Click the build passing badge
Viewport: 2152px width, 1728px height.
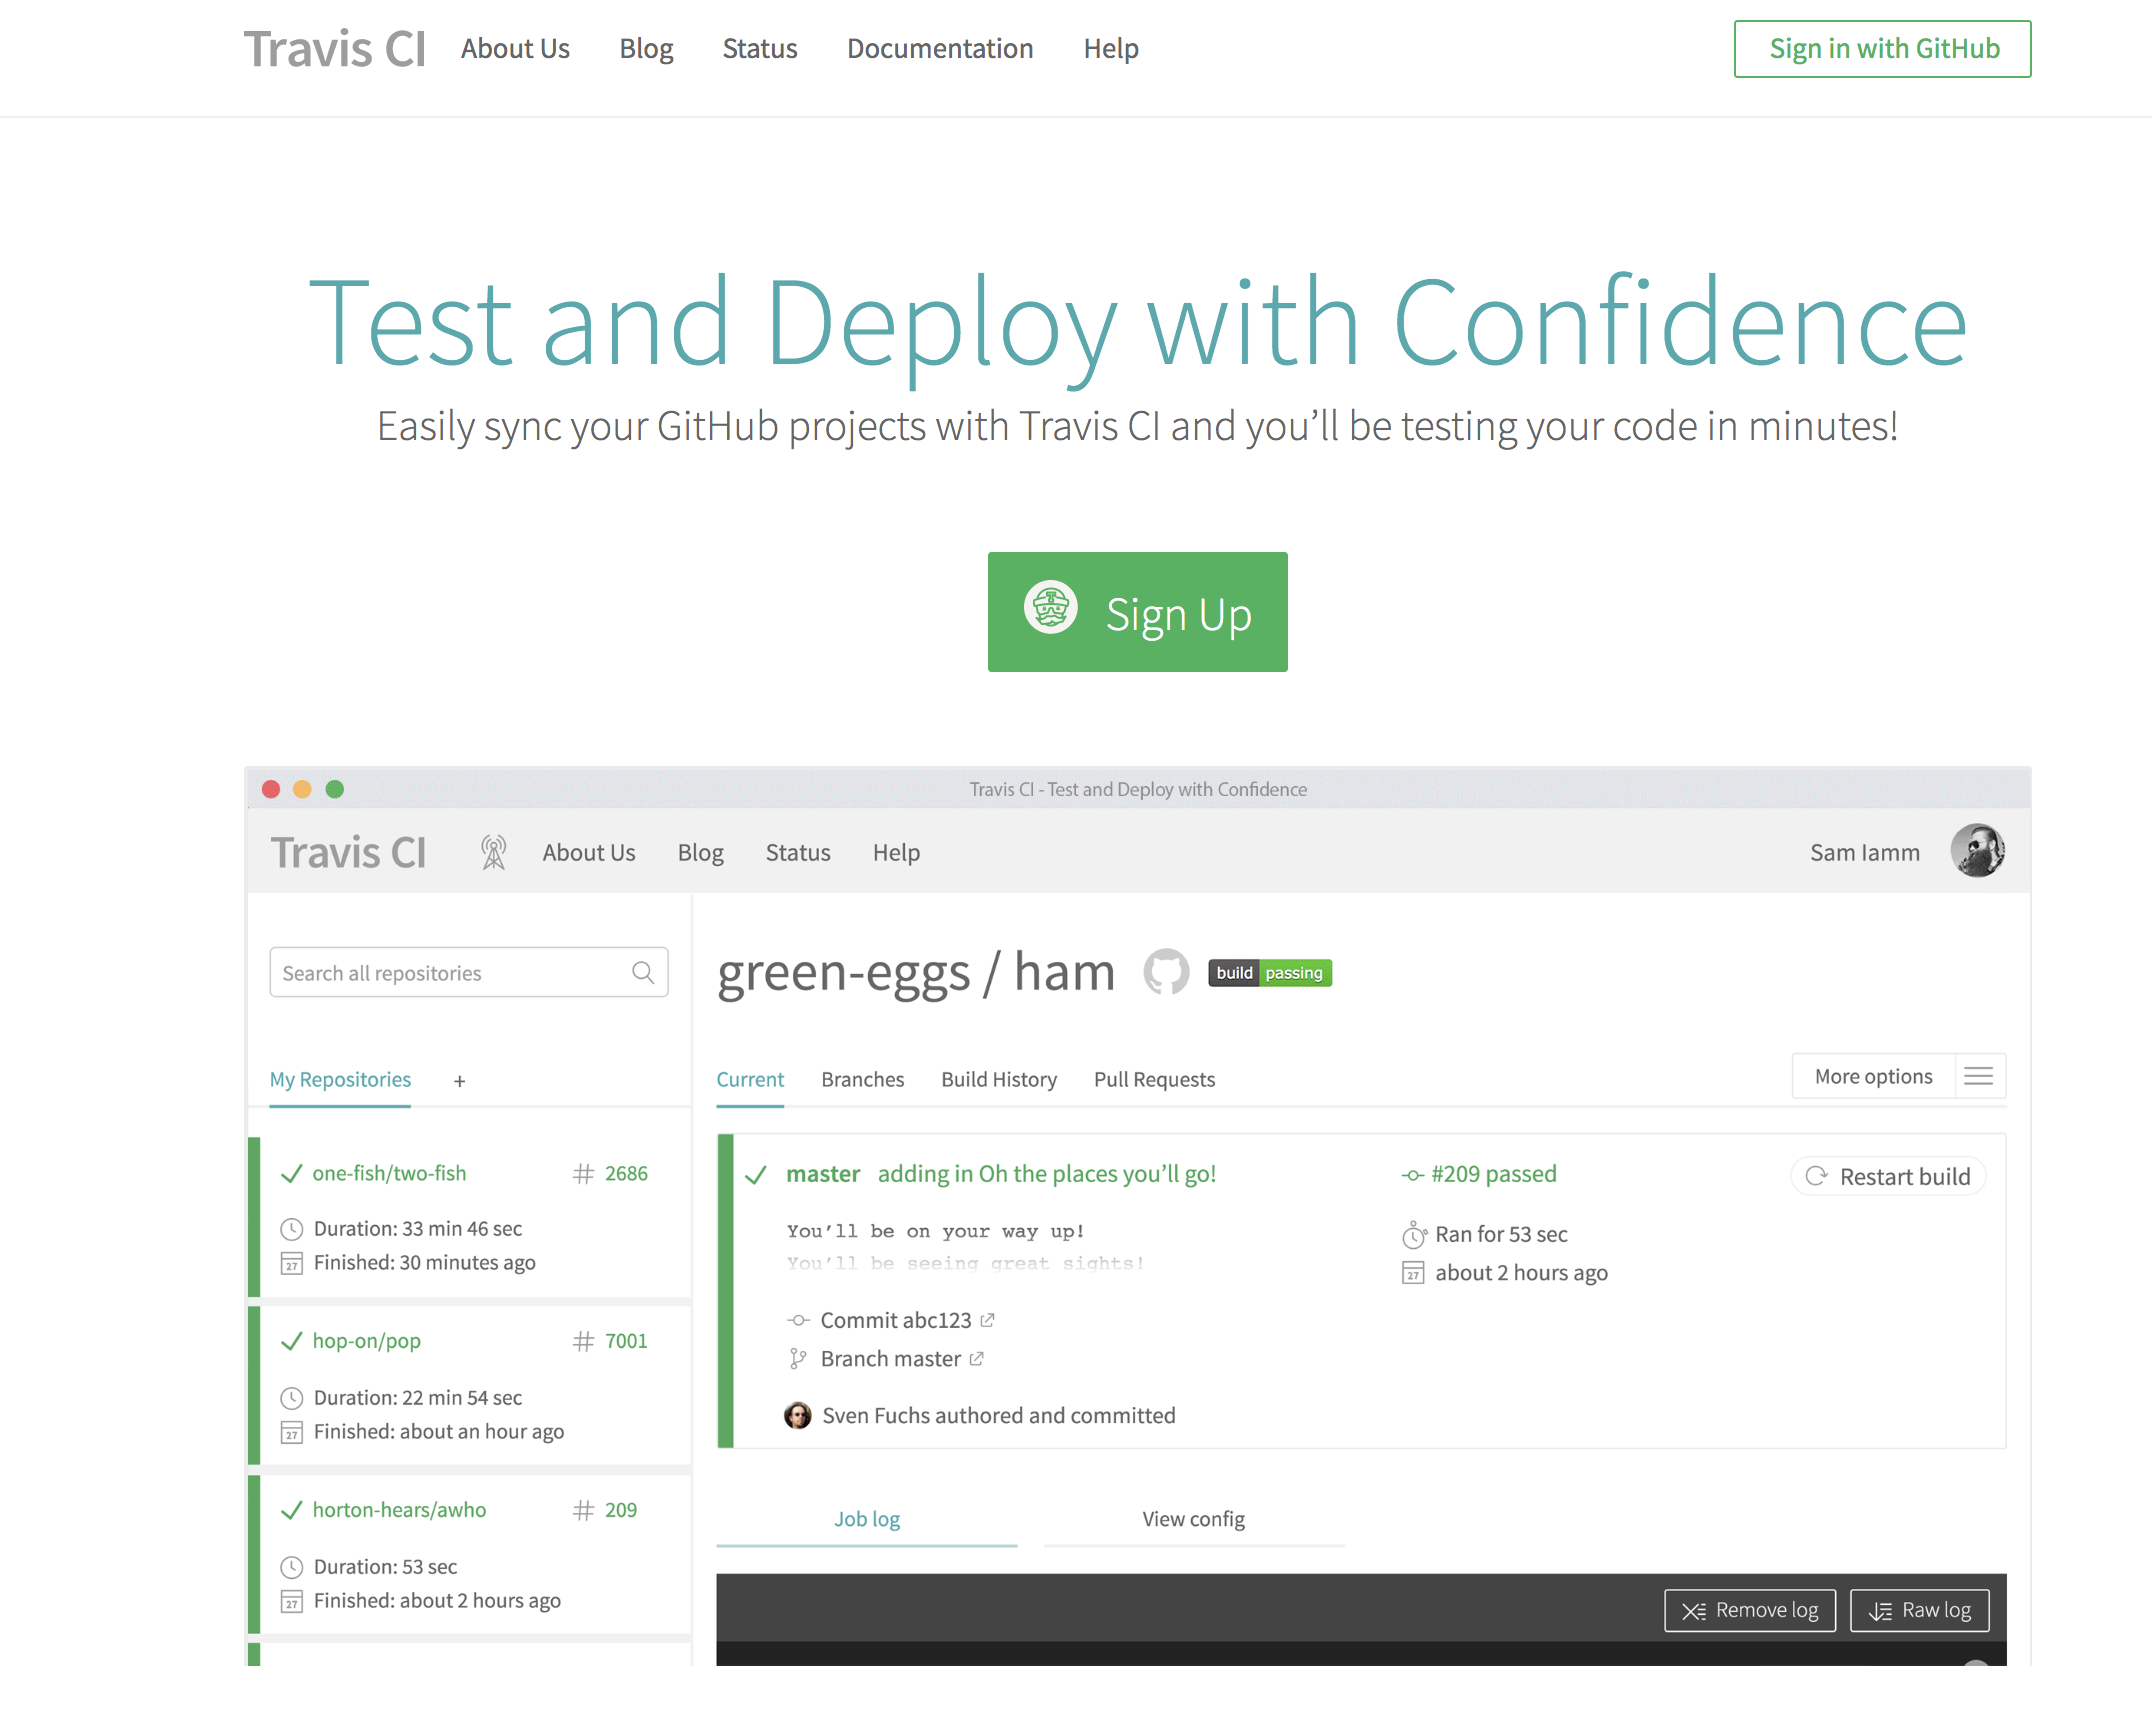(x=1269, y=973)
